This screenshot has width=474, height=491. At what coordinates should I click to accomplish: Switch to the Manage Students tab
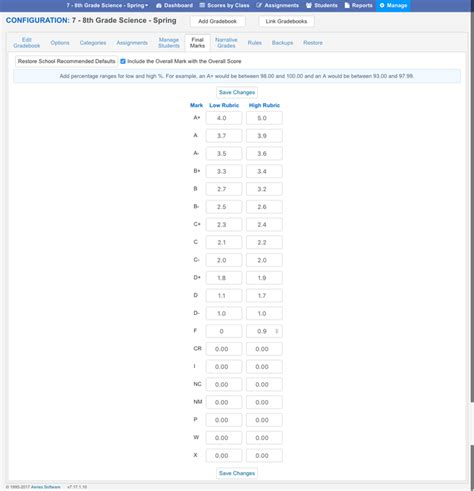pyautogui.click(x=169, y=43)
